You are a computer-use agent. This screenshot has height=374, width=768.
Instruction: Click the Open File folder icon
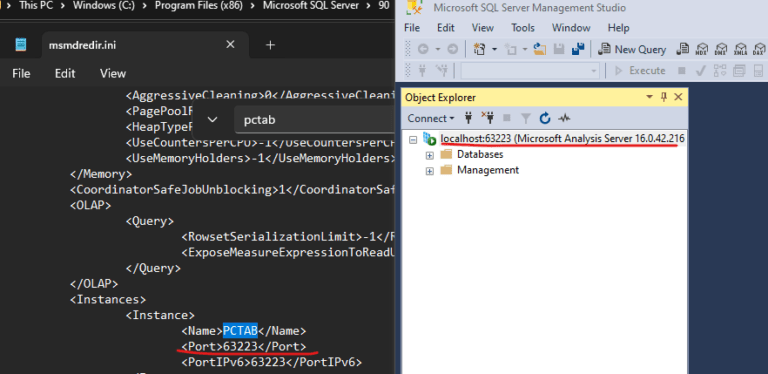pos(540,49)
